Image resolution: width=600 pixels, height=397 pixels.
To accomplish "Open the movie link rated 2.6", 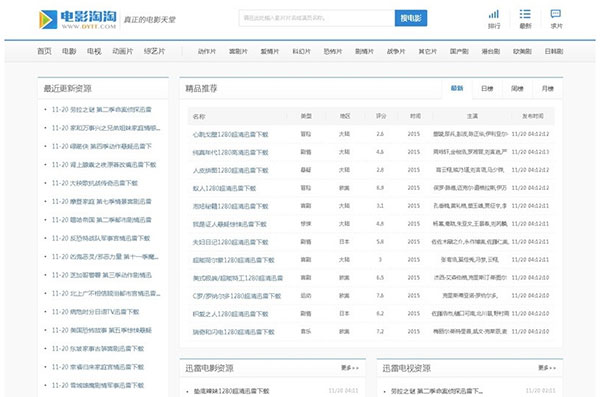I will coord(230,134).
